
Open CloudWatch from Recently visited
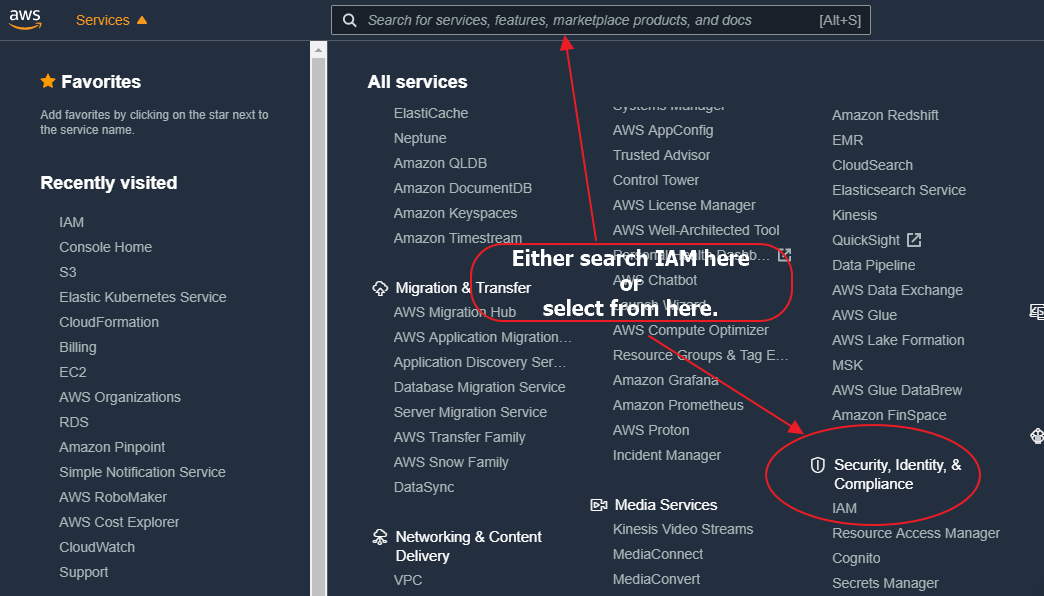pos(97,547)
